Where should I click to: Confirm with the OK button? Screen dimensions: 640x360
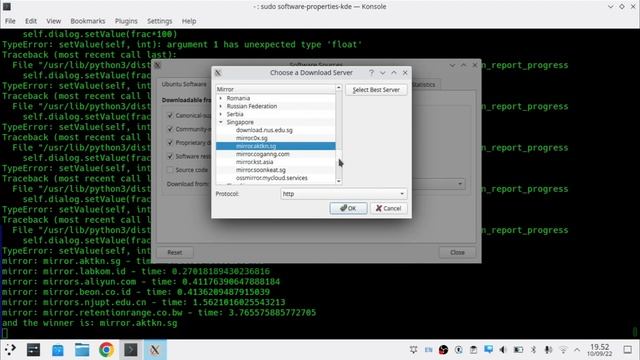coord(348,208)
